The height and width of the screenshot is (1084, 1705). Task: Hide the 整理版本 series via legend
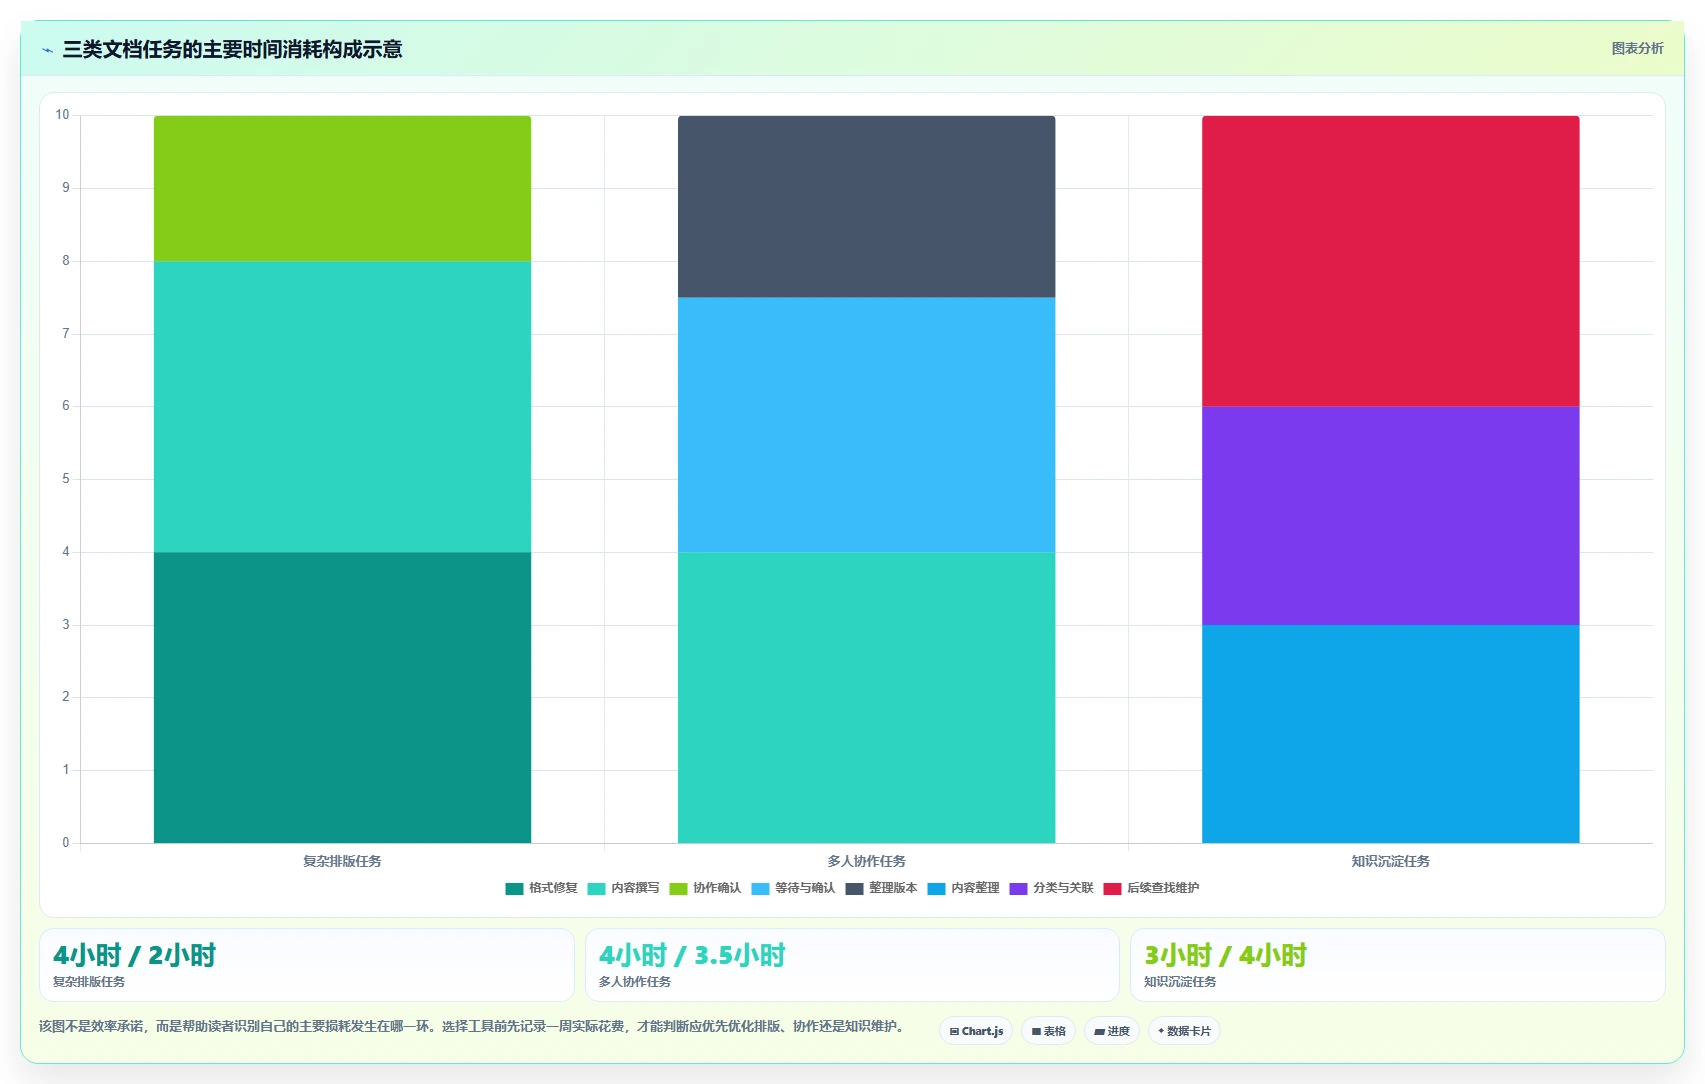(x=881, y=888)
